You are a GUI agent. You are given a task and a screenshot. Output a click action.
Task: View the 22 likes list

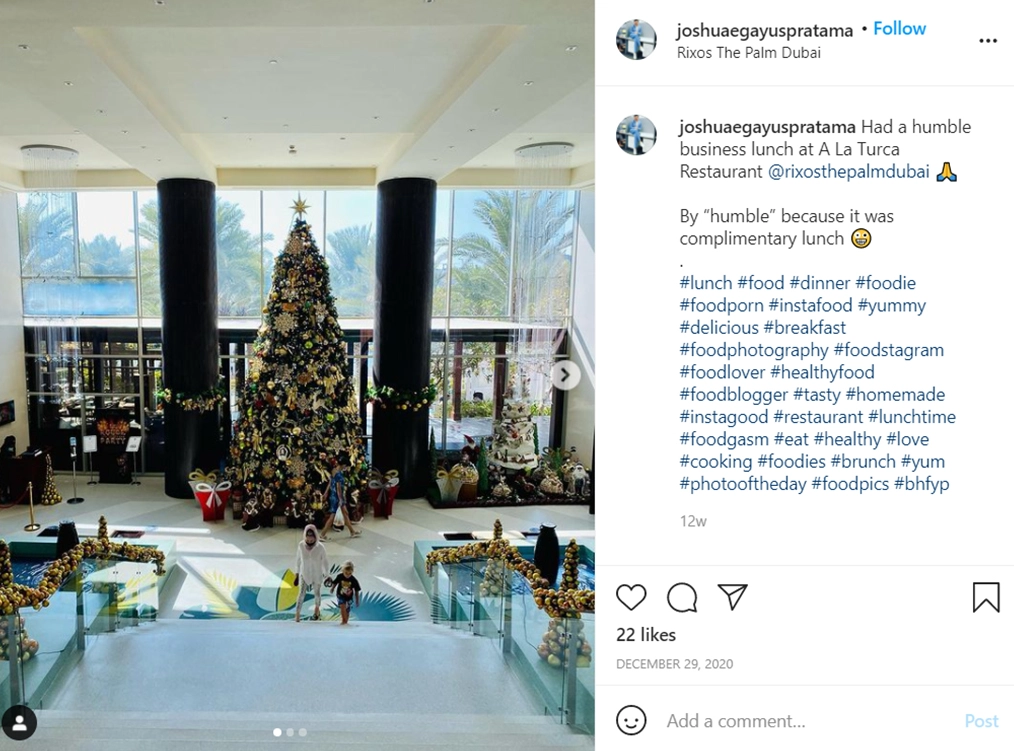pyautogui.click(x=646, y=635)
